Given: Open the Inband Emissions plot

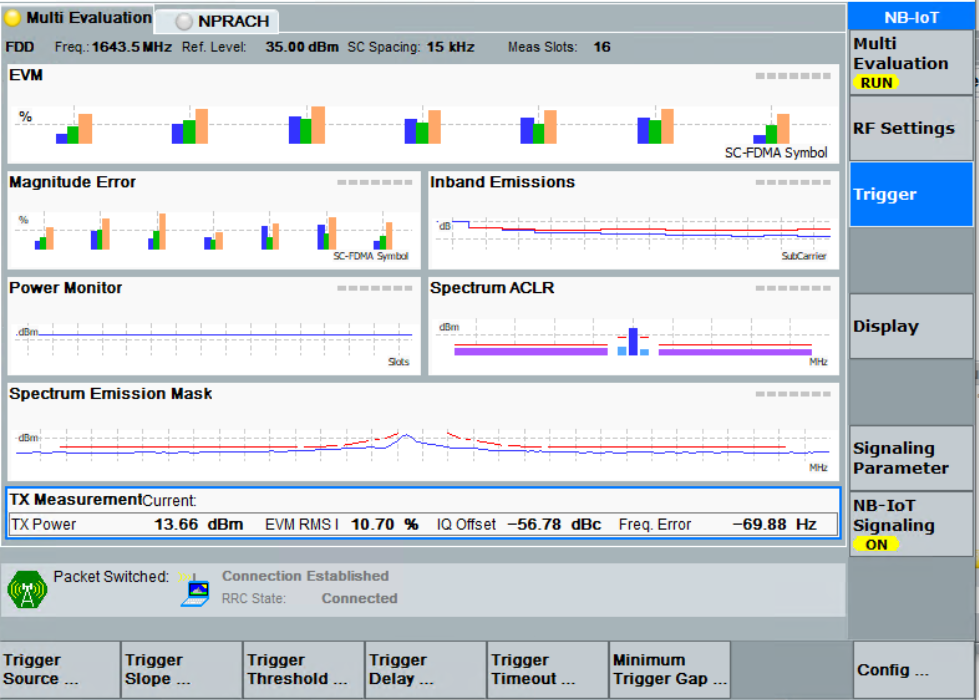Looking at the screenshot, I should click(x=634, y=220).
